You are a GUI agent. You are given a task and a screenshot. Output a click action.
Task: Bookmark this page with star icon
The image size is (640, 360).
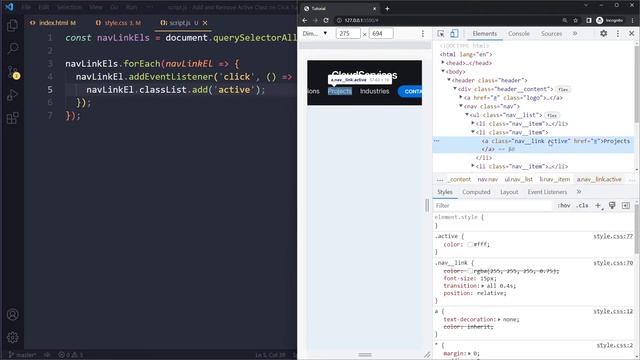pos(576,20)
